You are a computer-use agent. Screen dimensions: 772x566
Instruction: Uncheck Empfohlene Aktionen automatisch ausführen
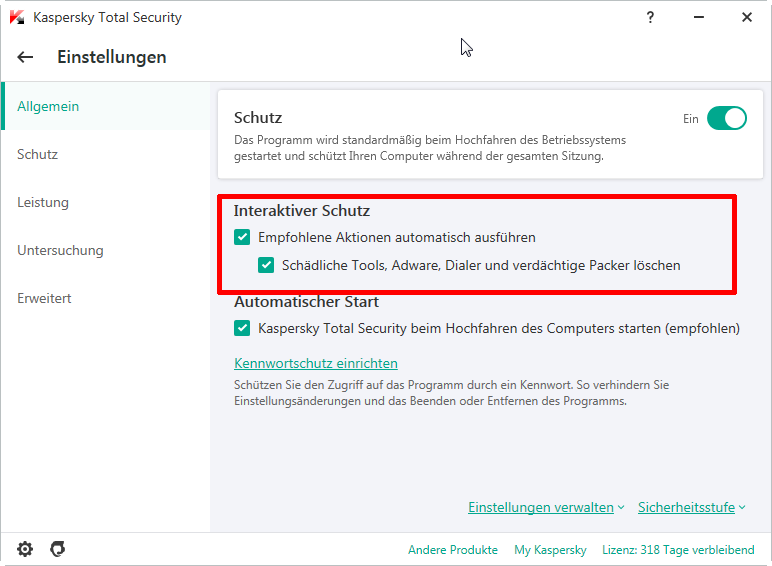[242, 237]
